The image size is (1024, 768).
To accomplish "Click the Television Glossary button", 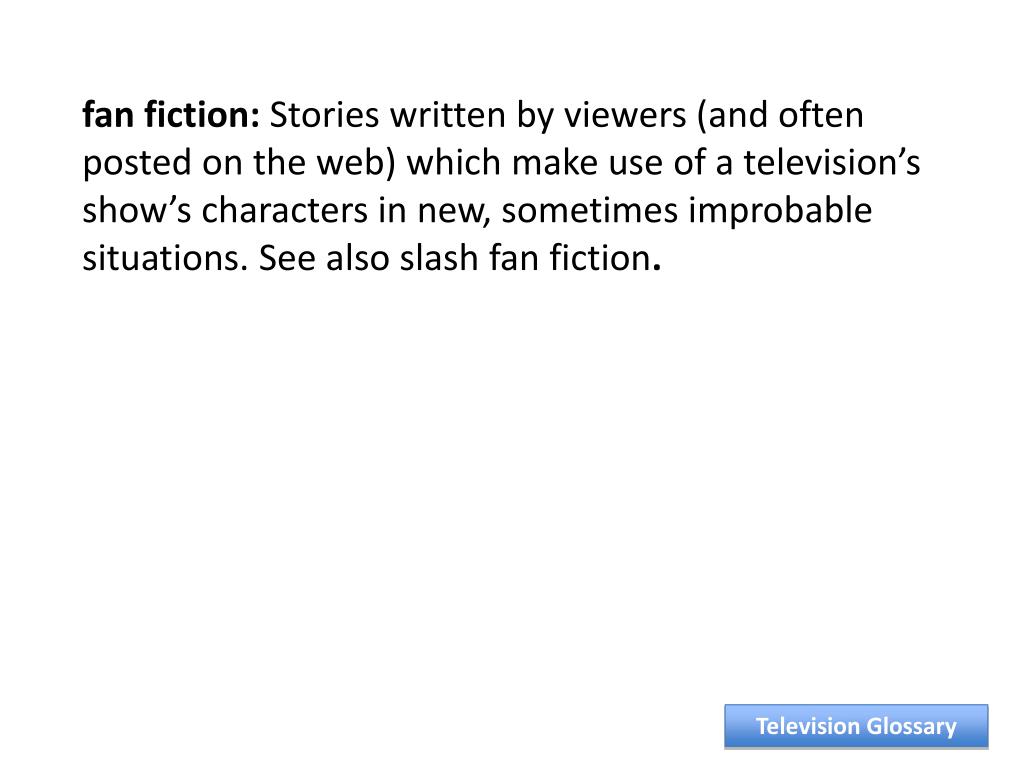I will coord(856,726).
